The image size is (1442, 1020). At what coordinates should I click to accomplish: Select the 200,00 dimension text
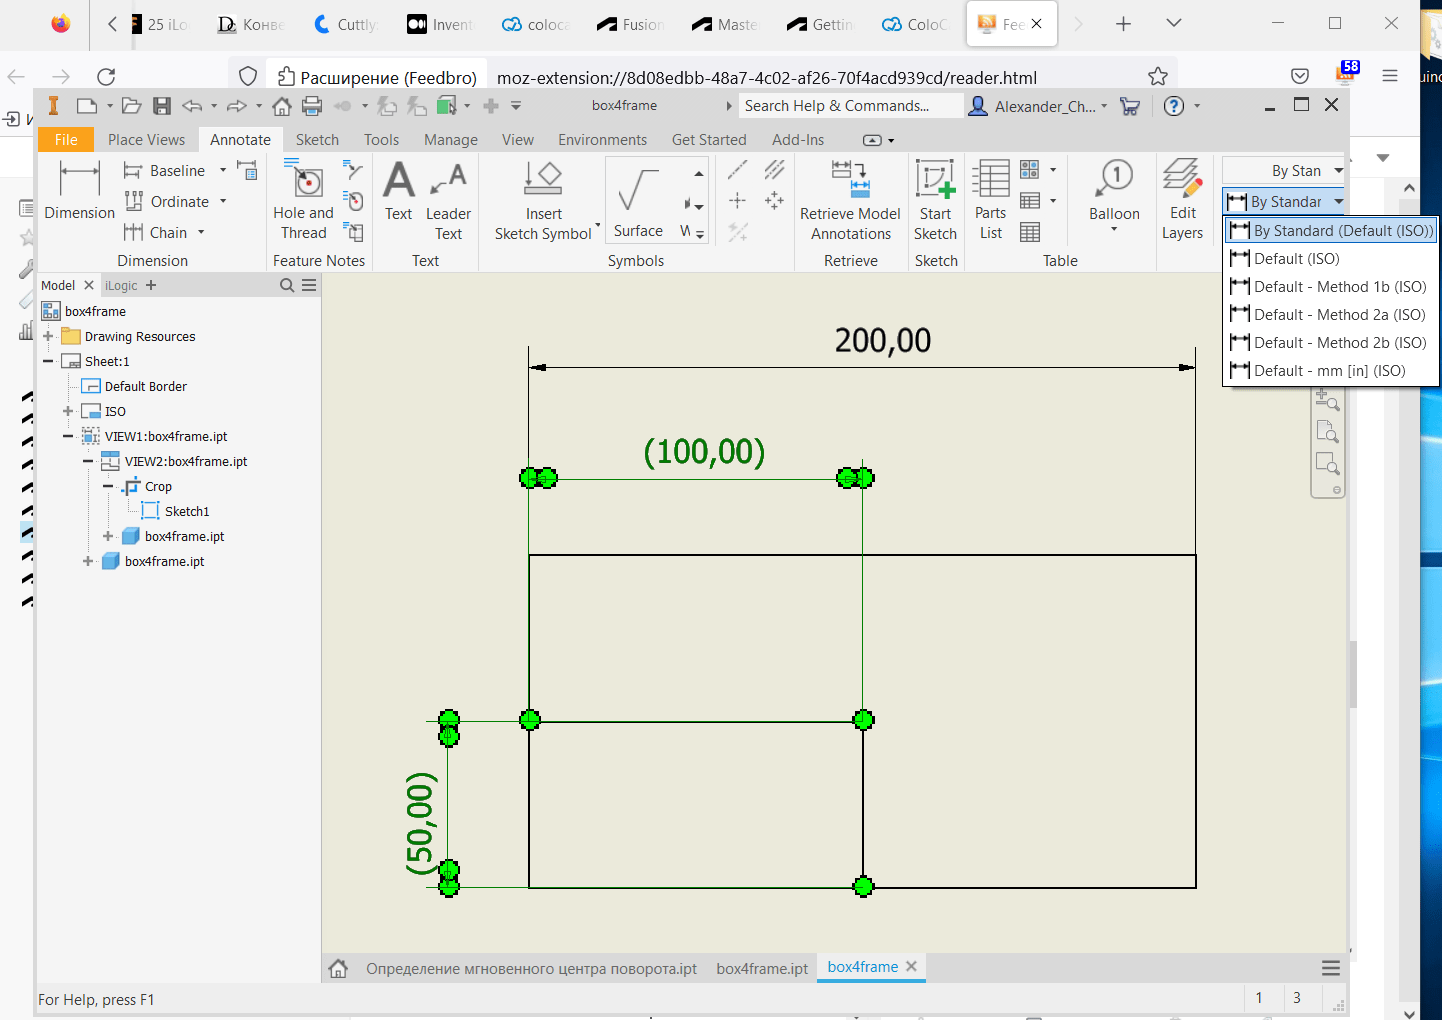(882, 341)
